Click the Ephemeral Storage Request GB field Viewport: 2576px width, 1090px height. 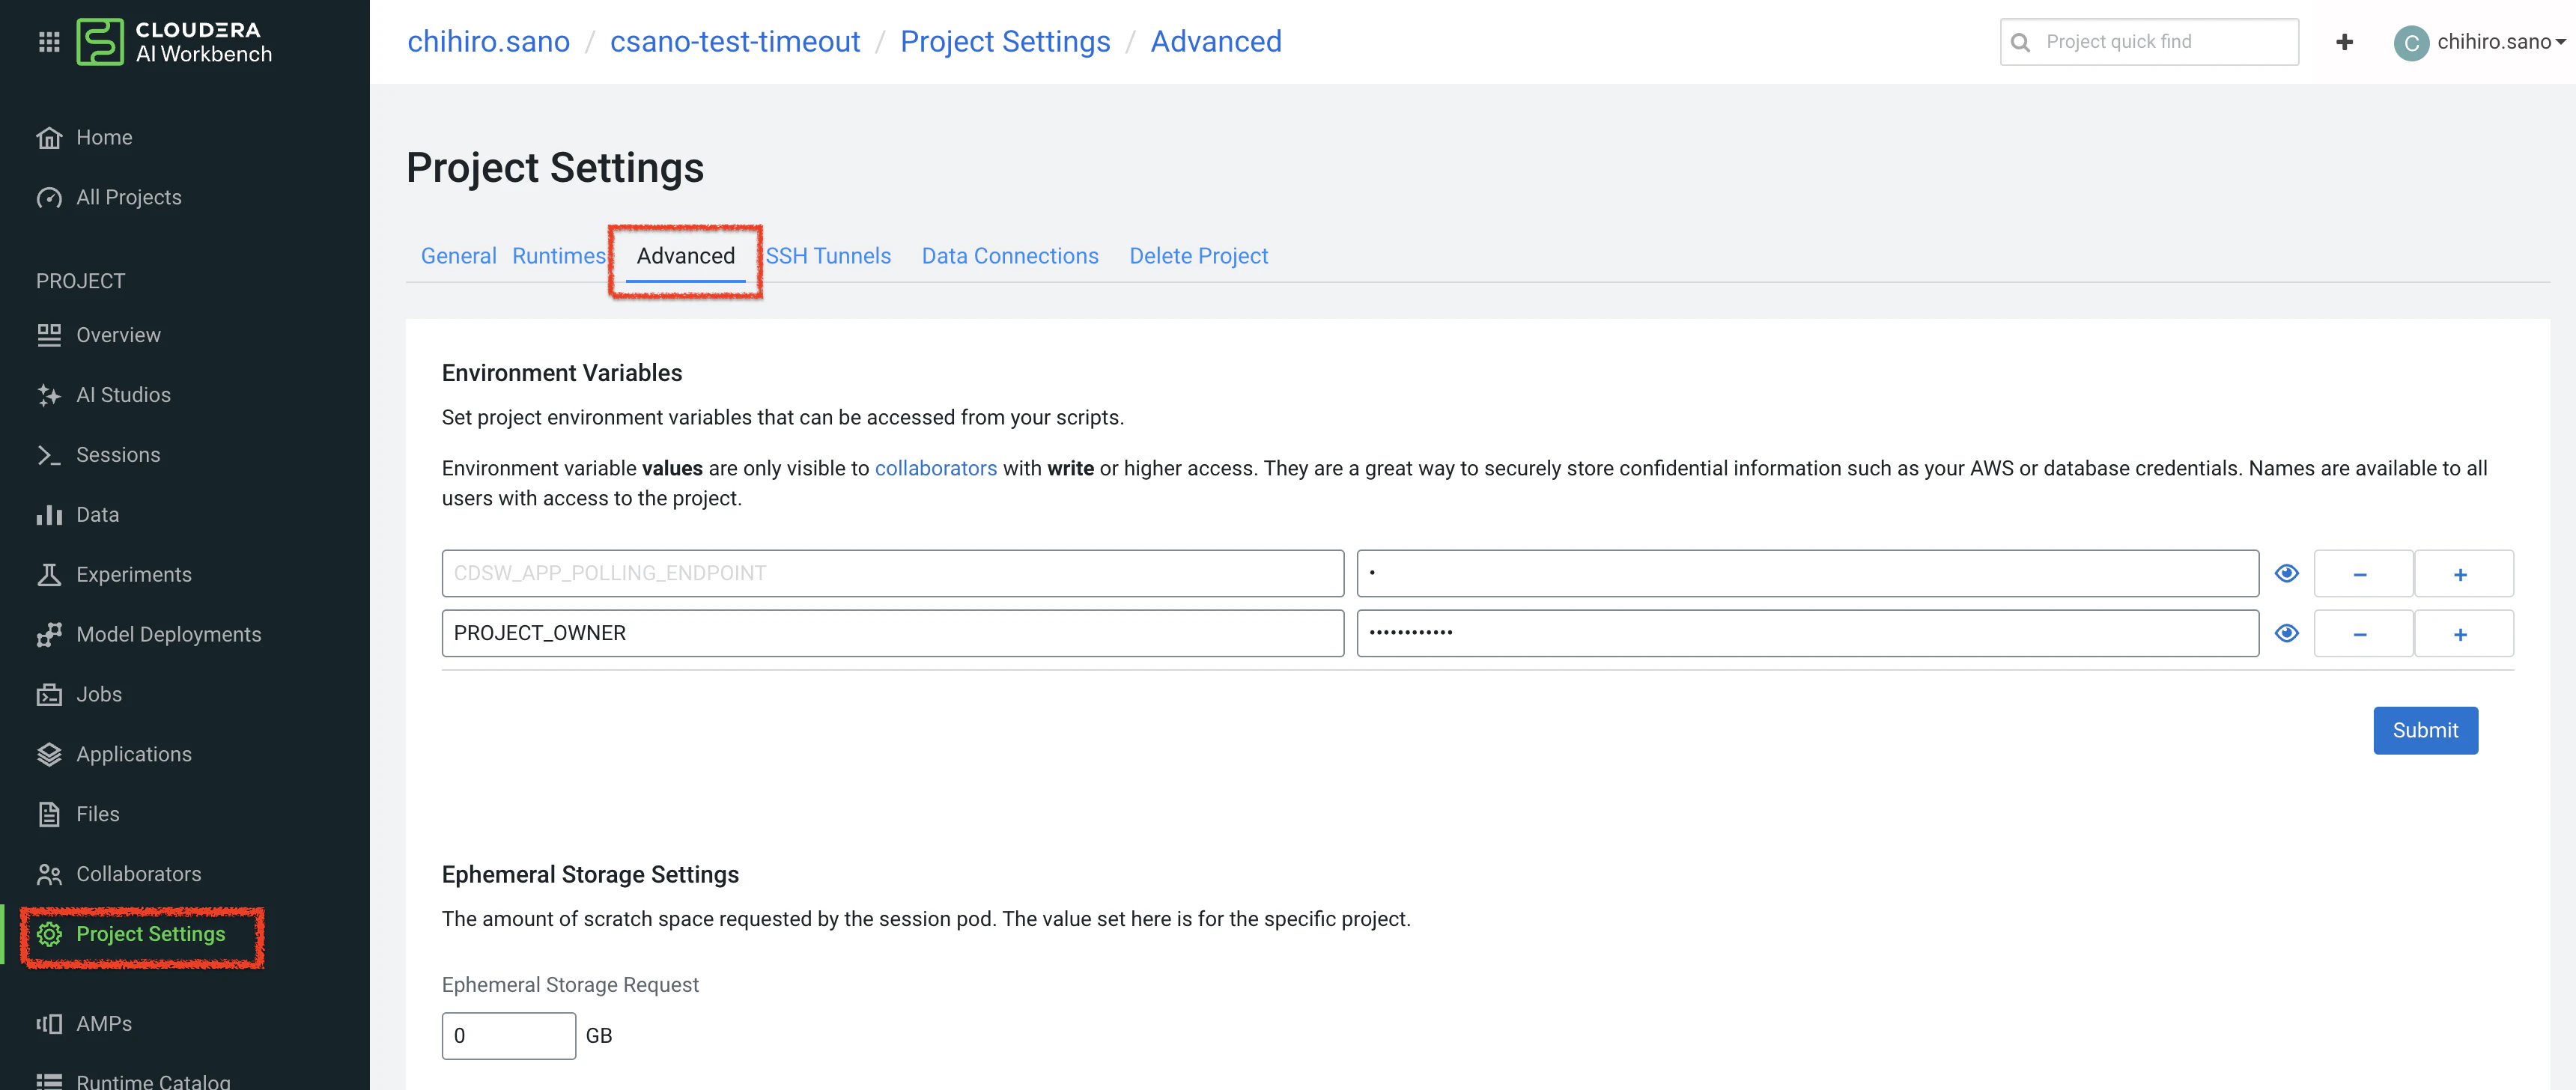tap(508, 1036)
